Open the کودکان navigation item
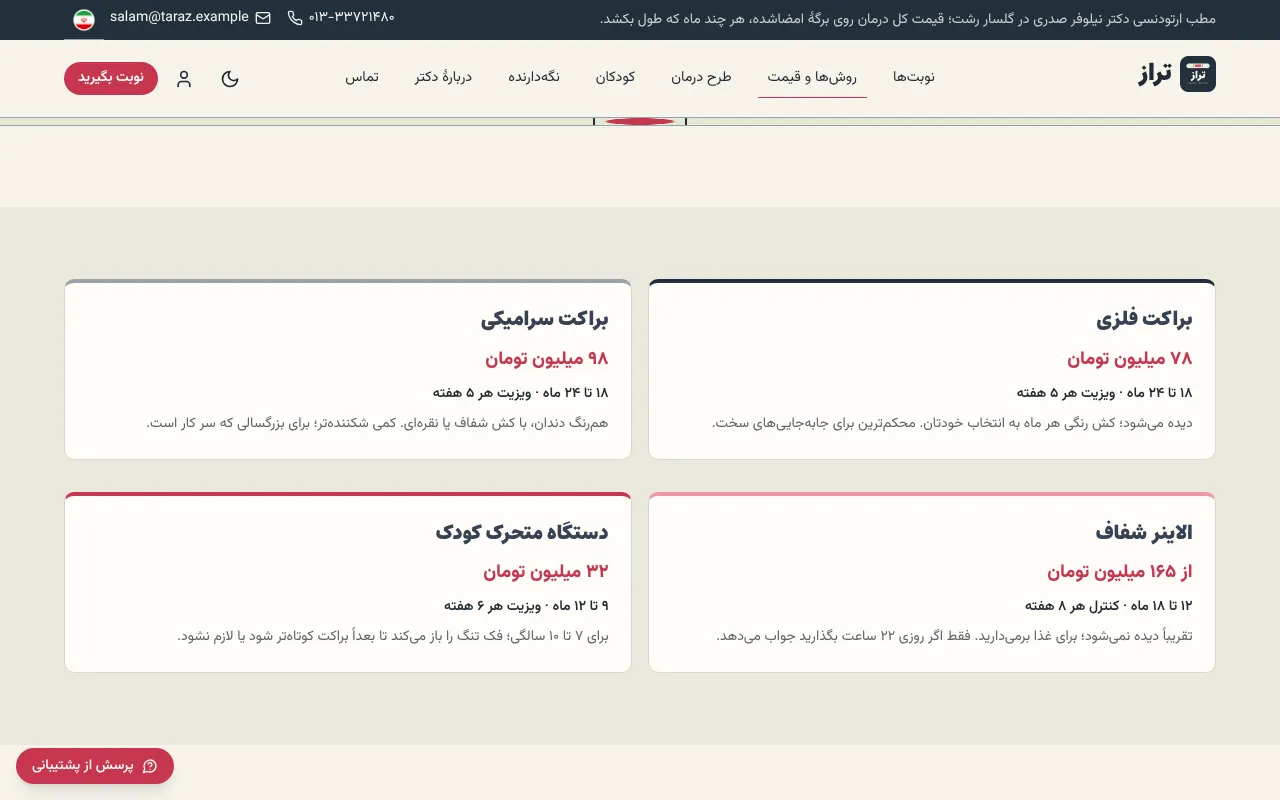This screenshot has height=800, width=1280. point(616,78)
